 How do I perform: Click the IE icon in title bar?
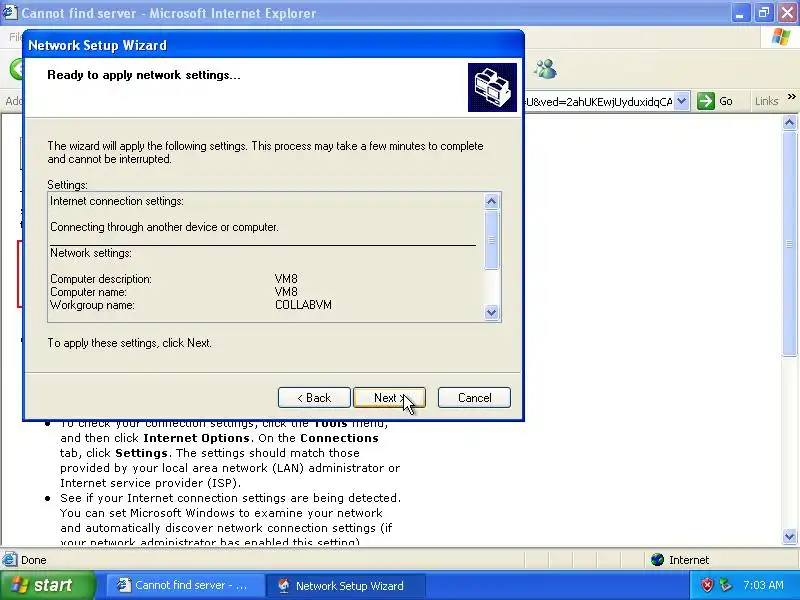[x=9, y=13]
